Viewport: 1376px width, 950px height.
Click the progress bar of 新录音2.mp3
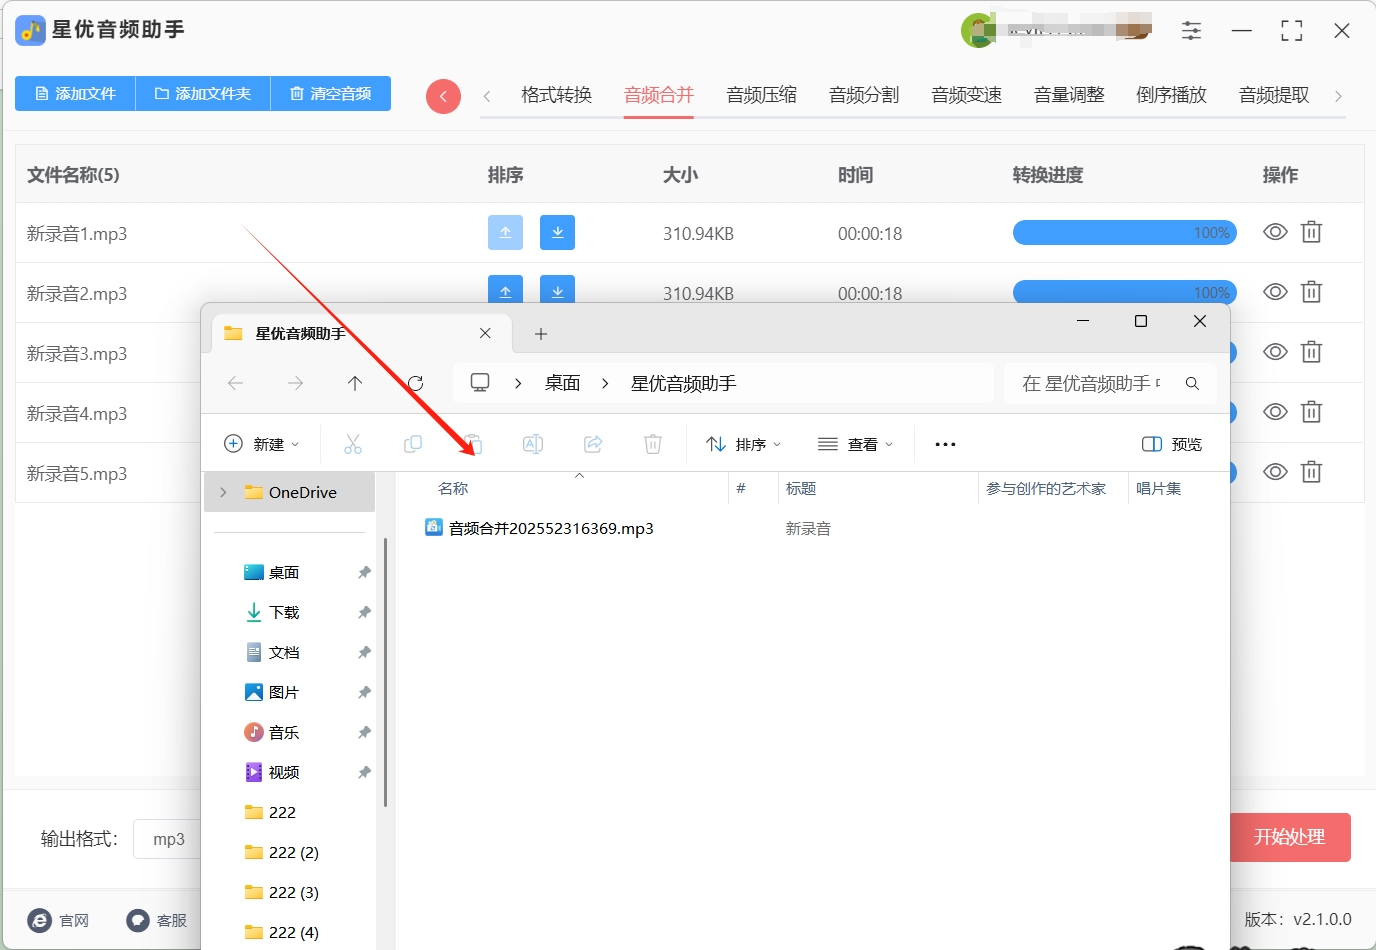[x=1125, y=291]
